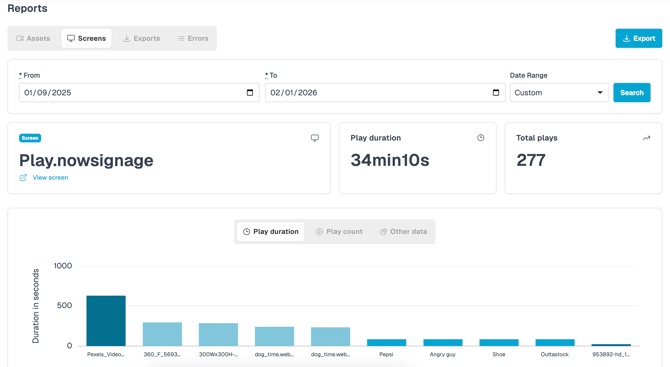Go to the Errors tab
Screen dimensions: 670x367
[x=193, y=38]
